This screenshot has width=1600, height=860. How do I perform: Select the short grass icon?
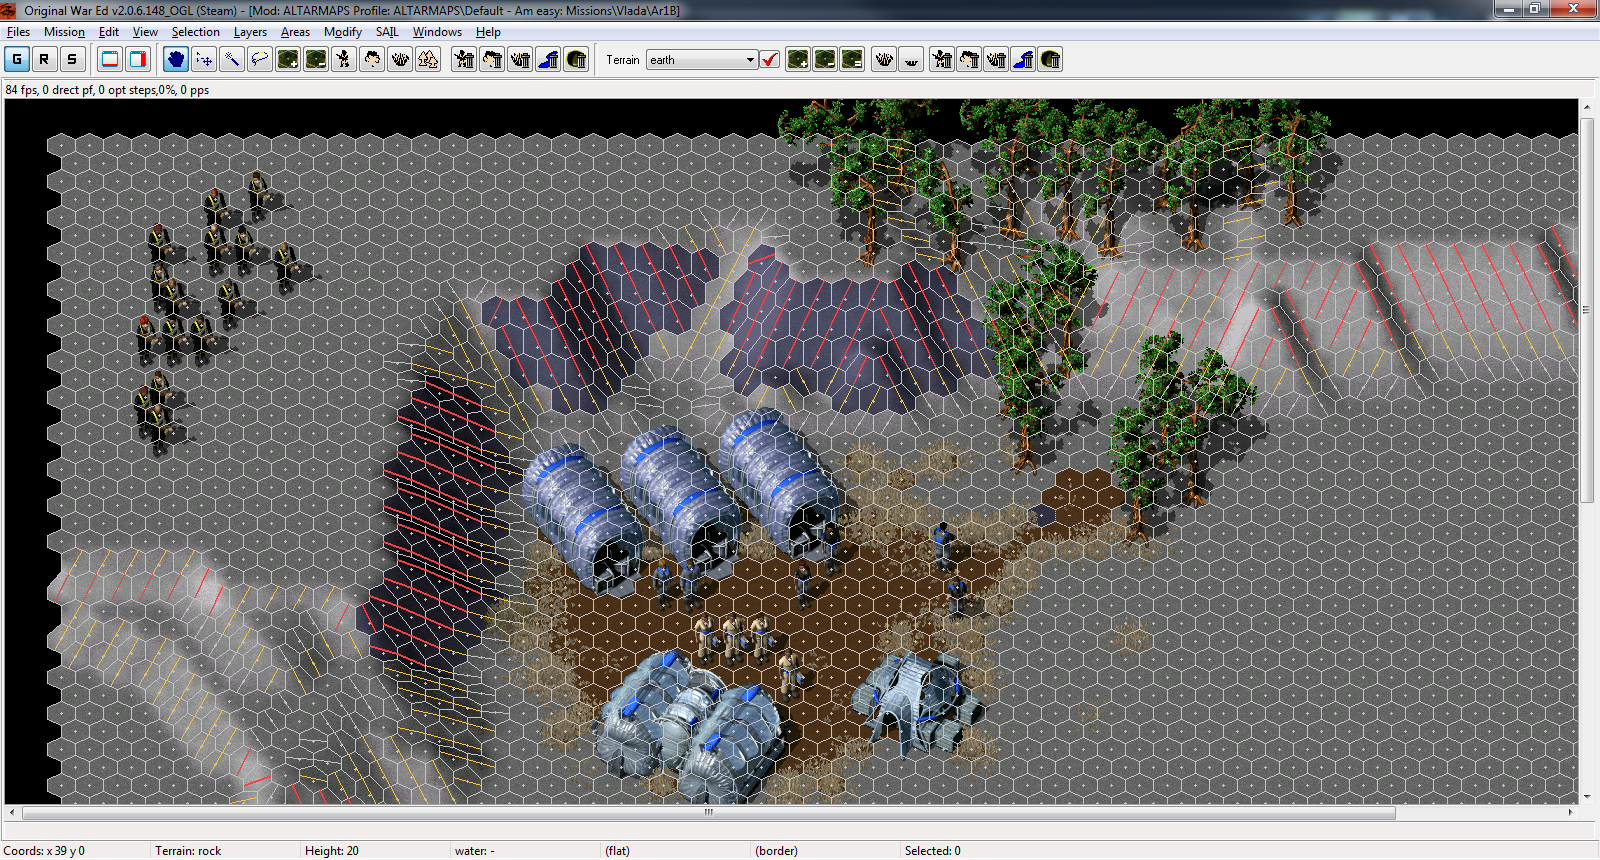click(x=911, y=59)
